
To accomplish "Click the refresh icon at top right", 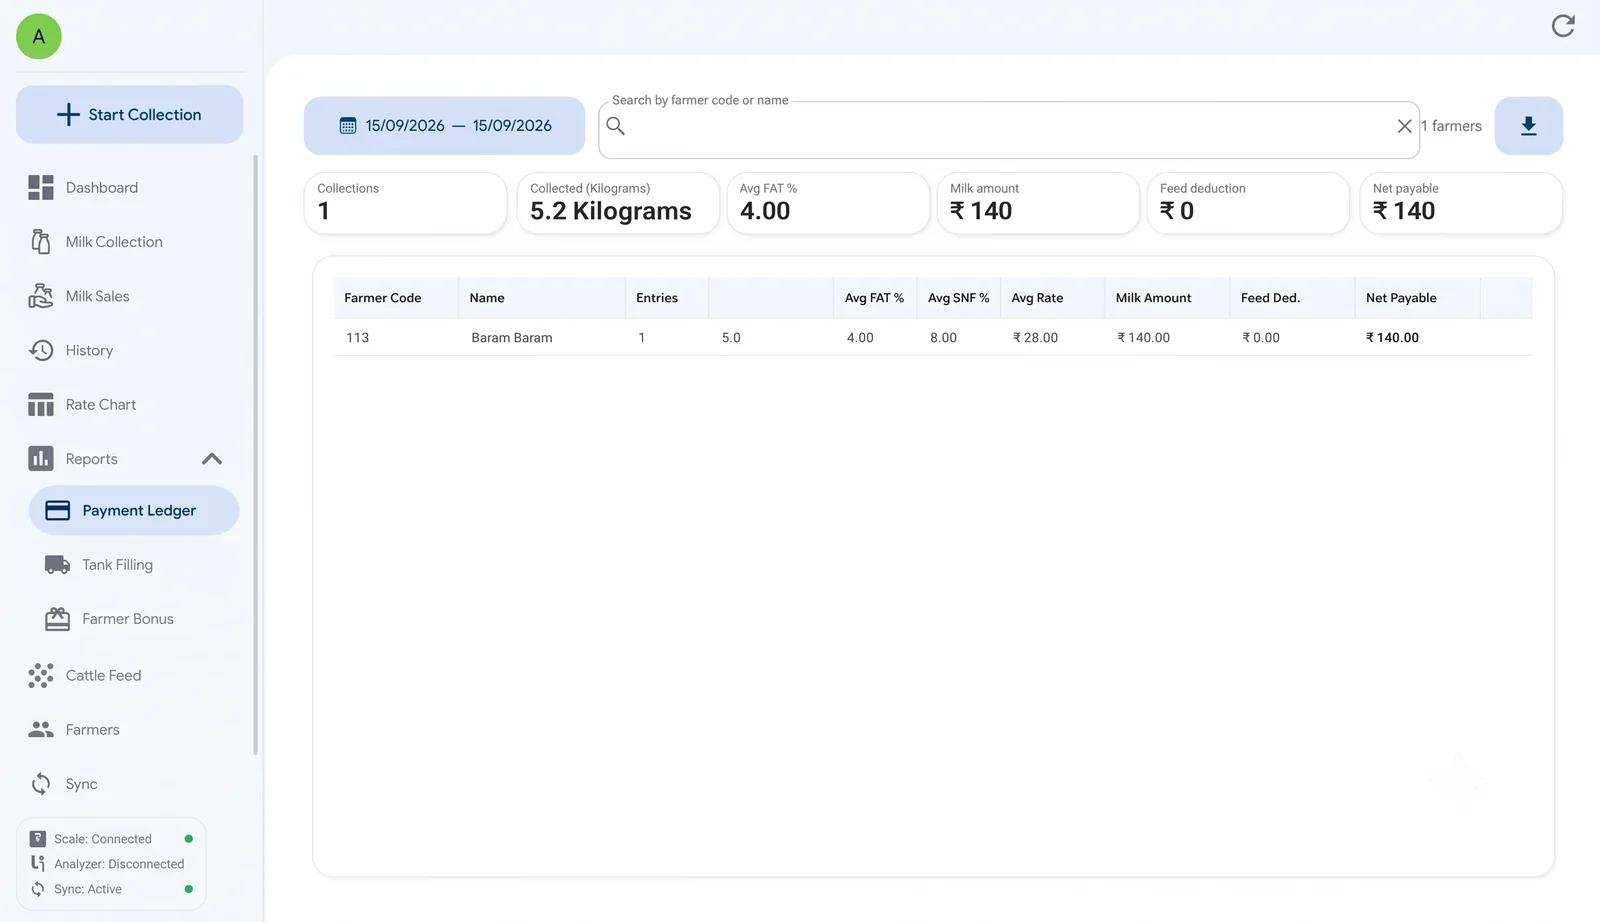I will (1563, 26).
